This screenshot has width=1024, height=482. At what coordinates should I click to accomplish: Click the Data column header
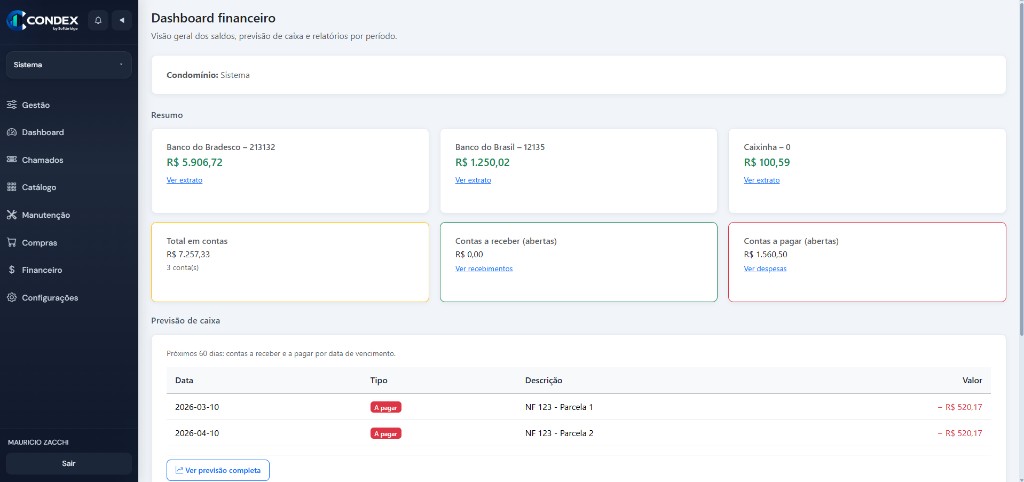184,380
